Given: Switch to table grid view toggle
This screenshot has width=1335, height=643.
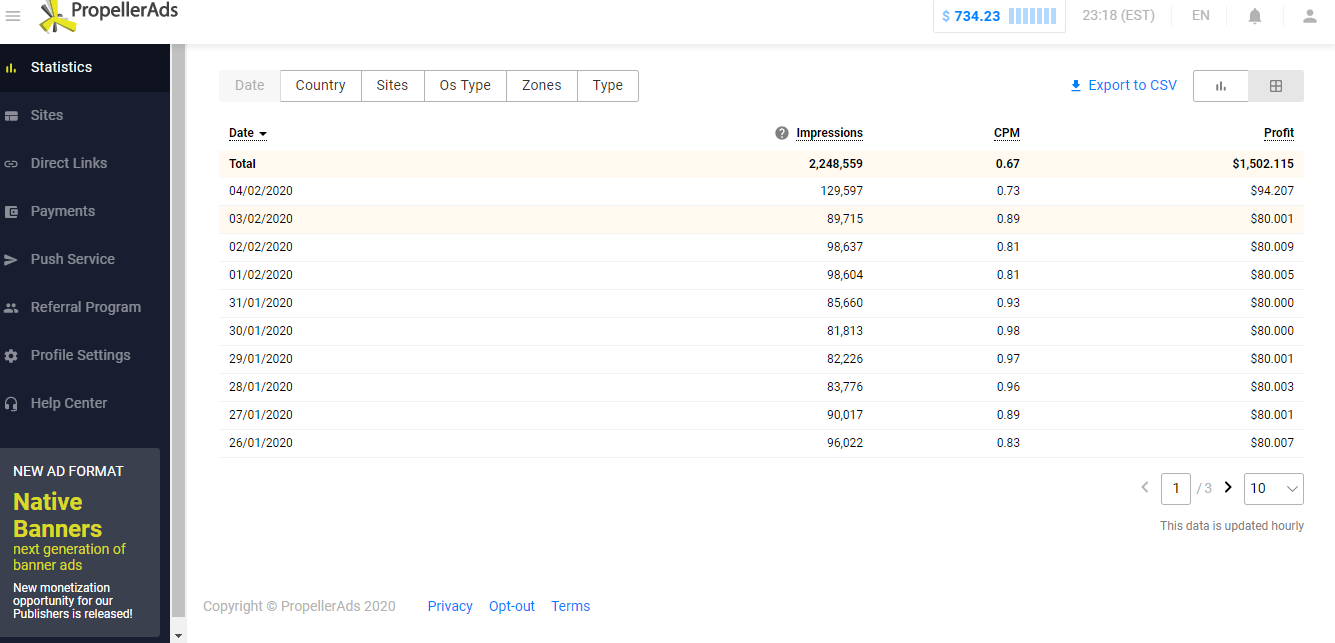Looking at the screenshot, I should click(x=1276, y=86).
